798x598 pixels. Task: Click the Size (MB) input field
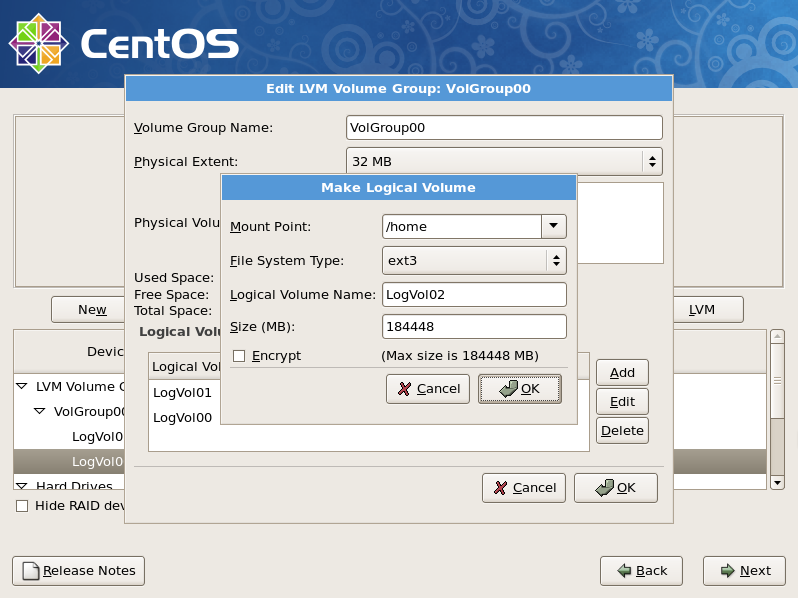[x=474, y=326]
